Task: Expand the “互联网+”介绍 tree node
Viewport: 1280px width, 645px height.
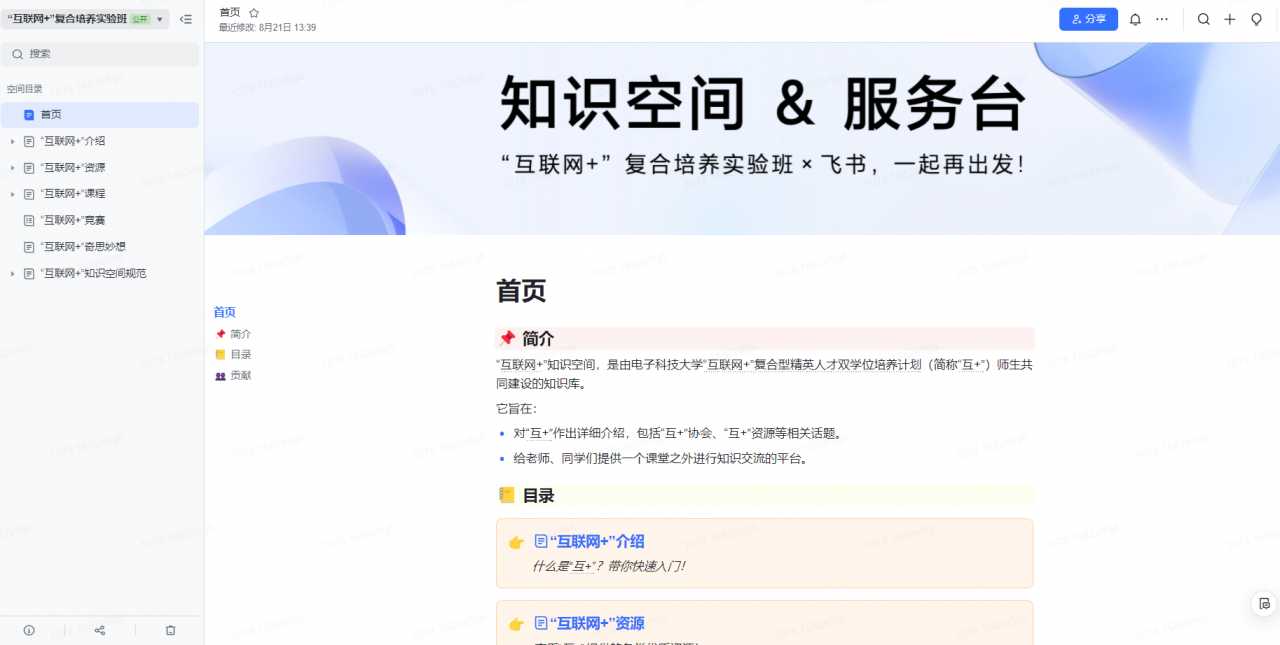Action: point(13,141)
